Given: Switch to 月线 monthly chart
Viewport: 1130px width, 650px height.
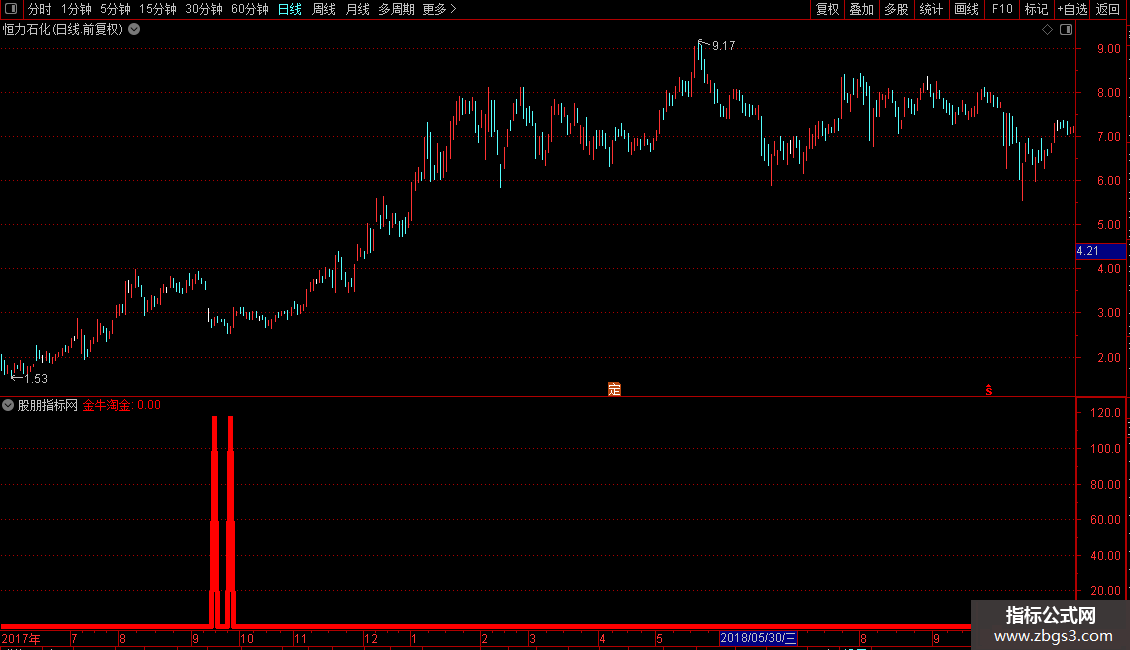Looking at the screenshot, I should (357, 9).
